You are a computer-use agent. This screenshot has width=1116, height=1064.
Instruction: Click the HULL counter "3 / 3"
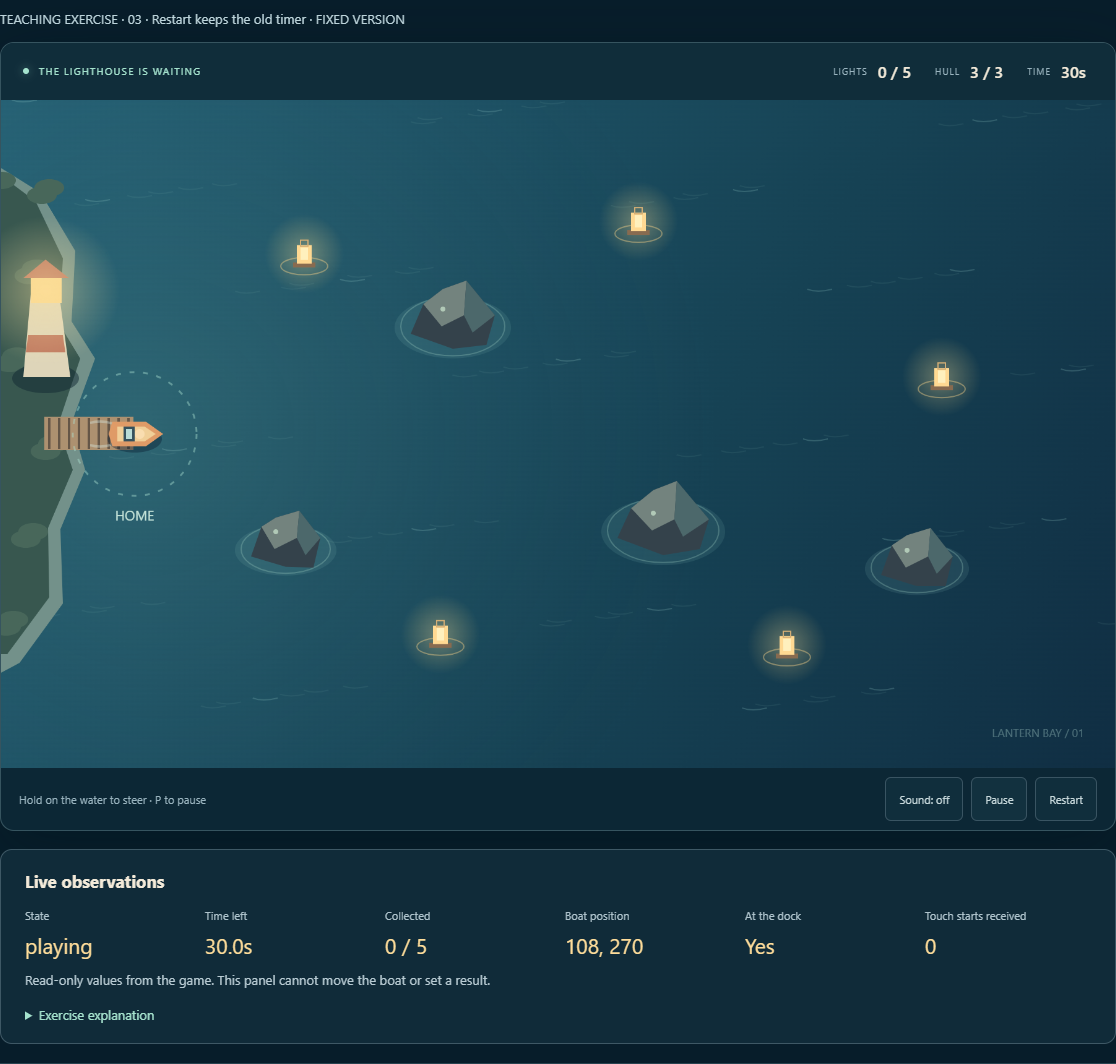click(x=986, y=73)
